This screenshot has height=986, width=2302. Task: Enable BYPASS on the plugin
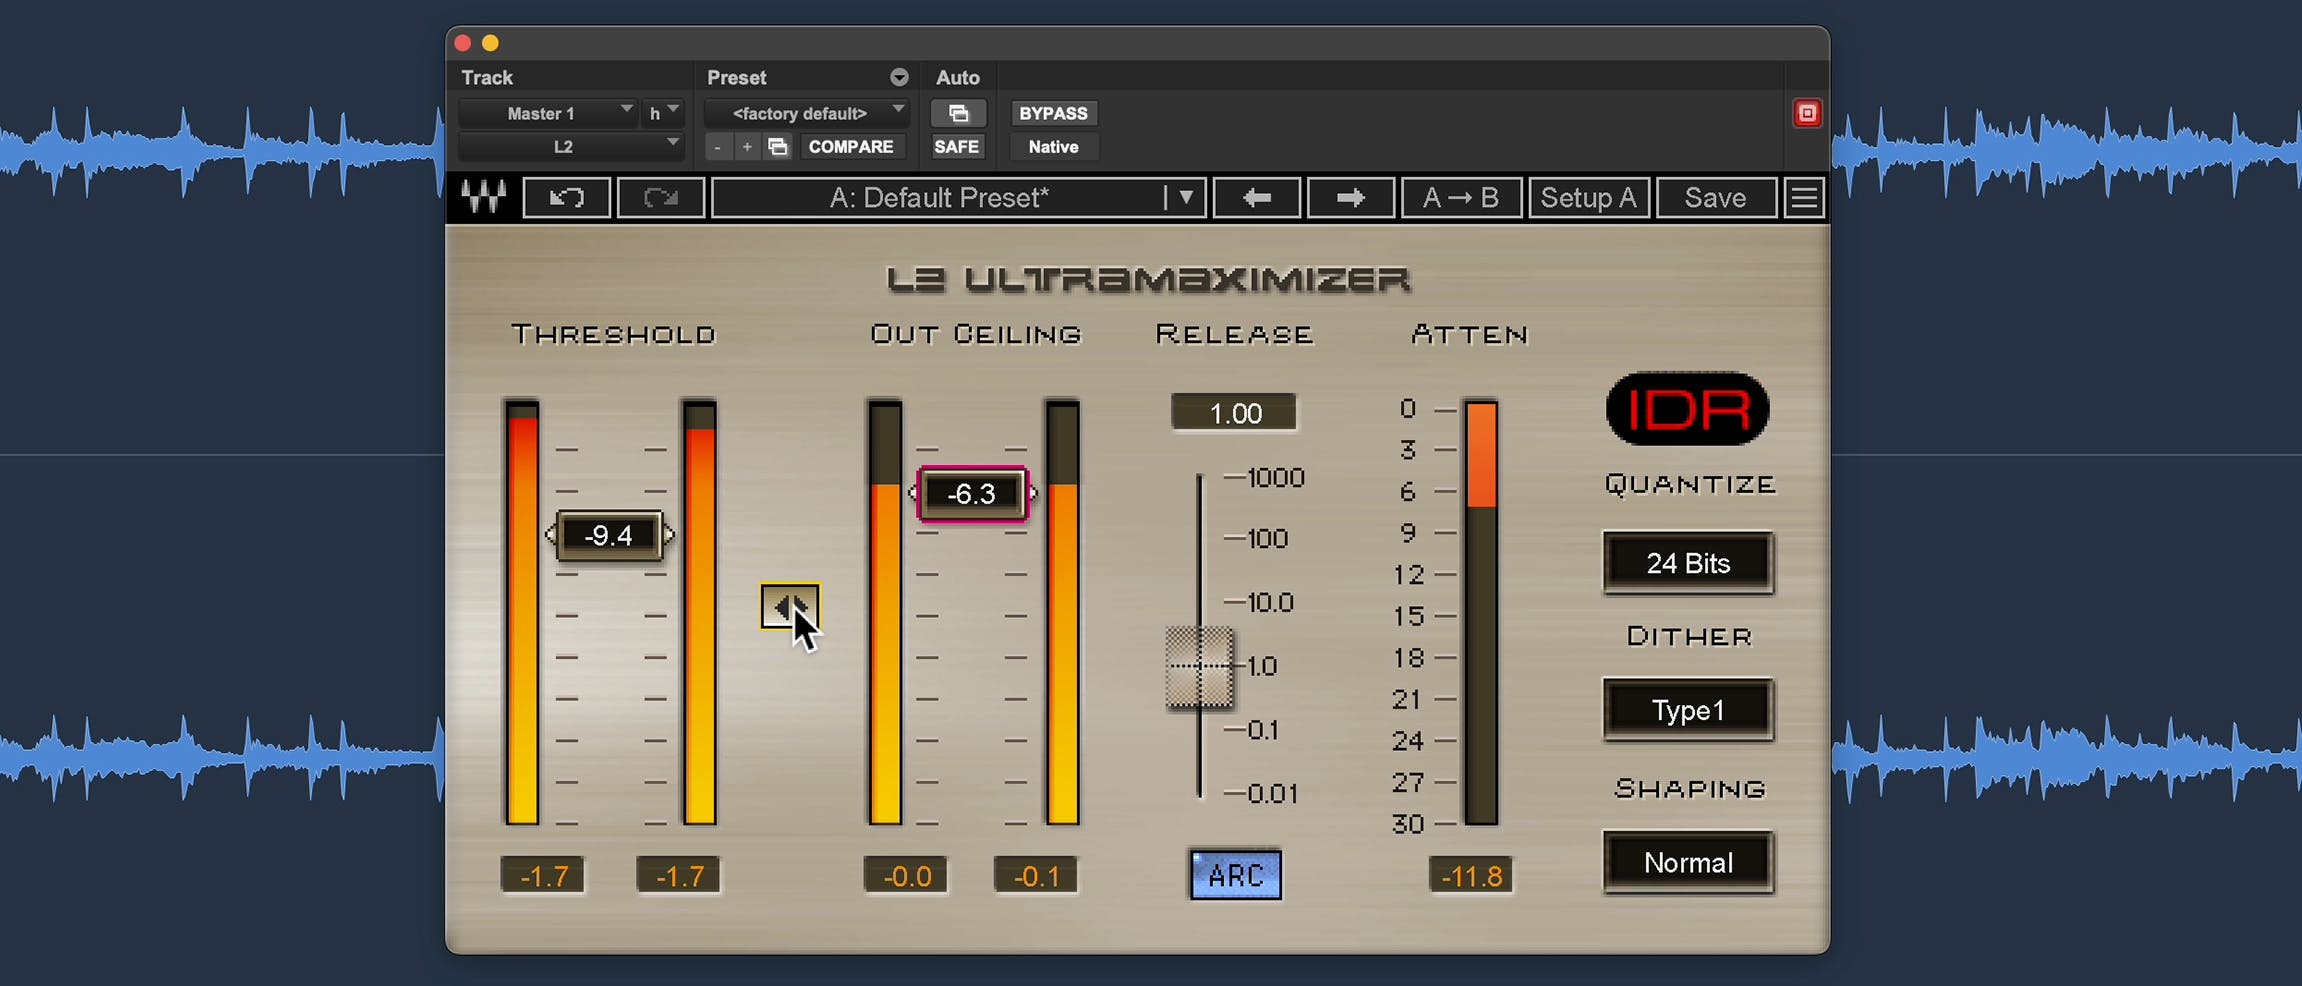coord(1051,113)
